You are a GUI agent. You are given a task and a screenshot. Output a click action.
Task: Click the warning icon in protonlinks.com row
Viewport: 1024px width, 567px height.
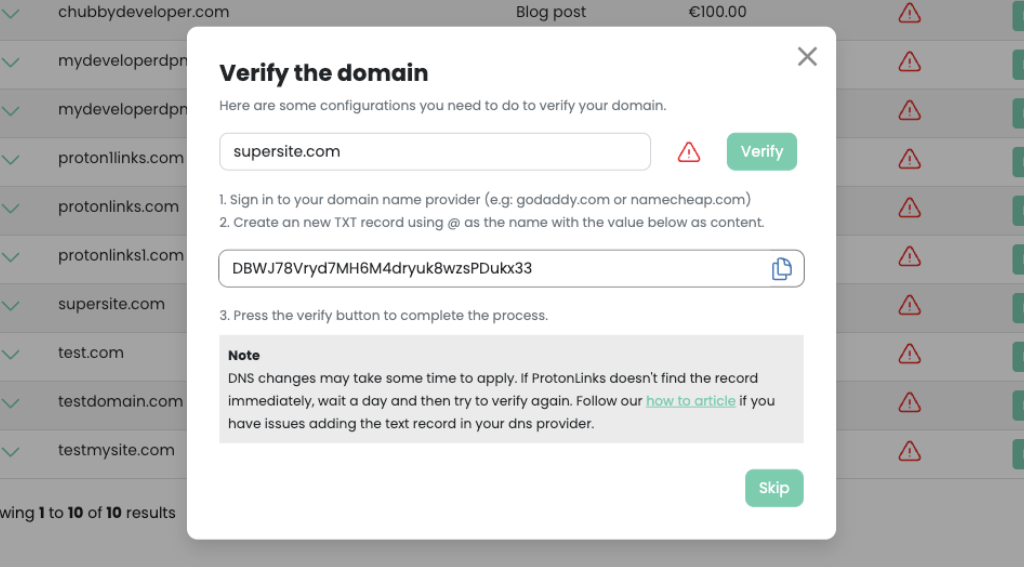(x=909, y=208)
